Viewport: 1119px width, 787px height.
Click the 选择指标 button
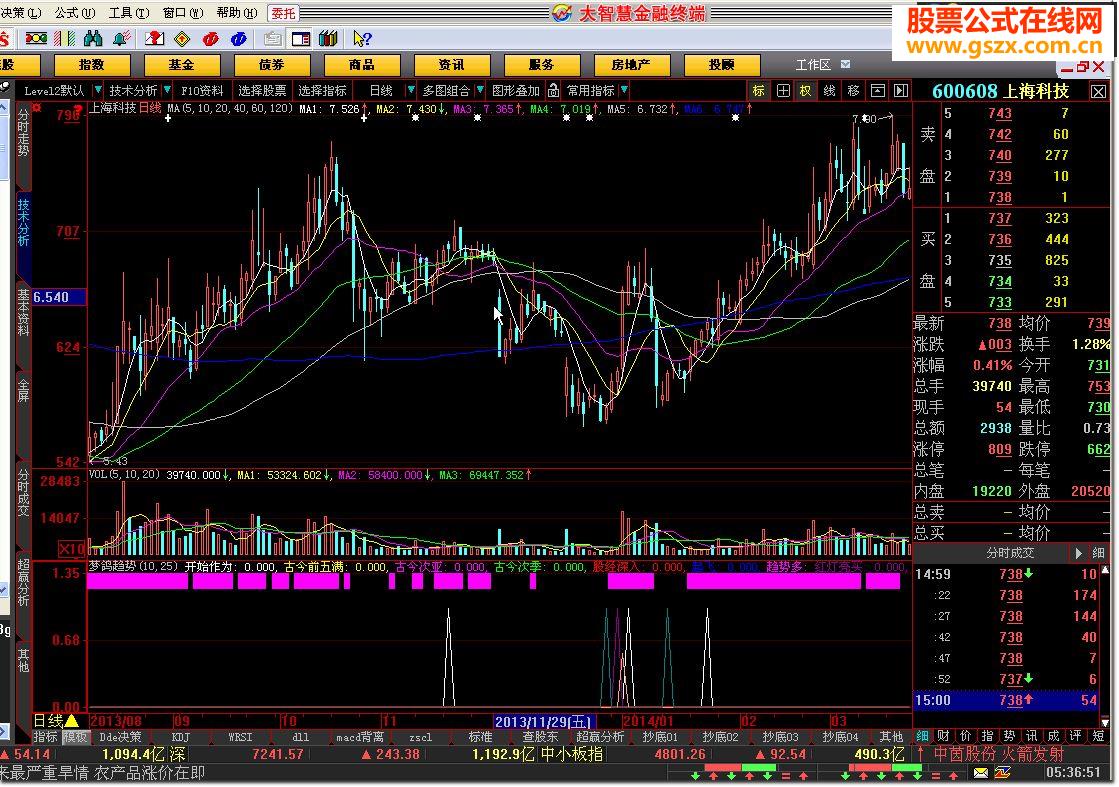(322, 91)
